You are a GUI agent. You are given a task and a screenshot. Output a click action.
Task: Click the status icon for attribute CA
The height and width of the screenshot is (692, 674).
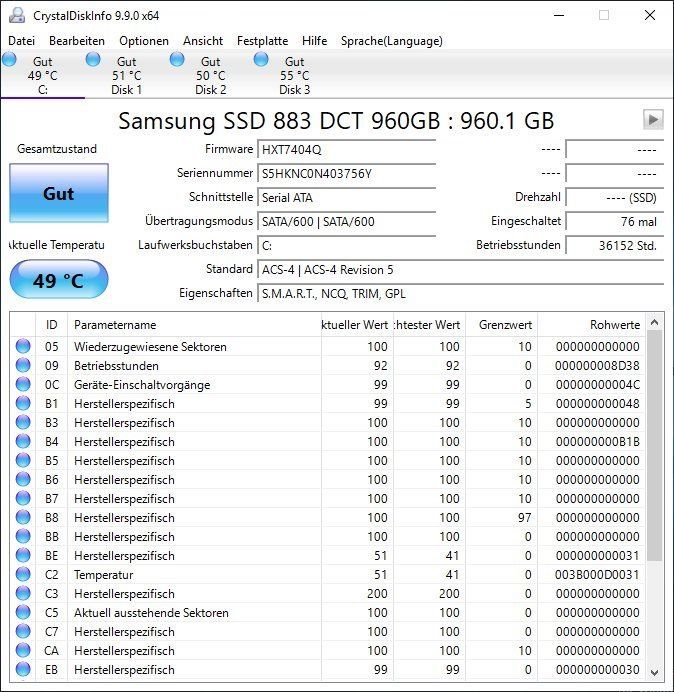point(23,651)
